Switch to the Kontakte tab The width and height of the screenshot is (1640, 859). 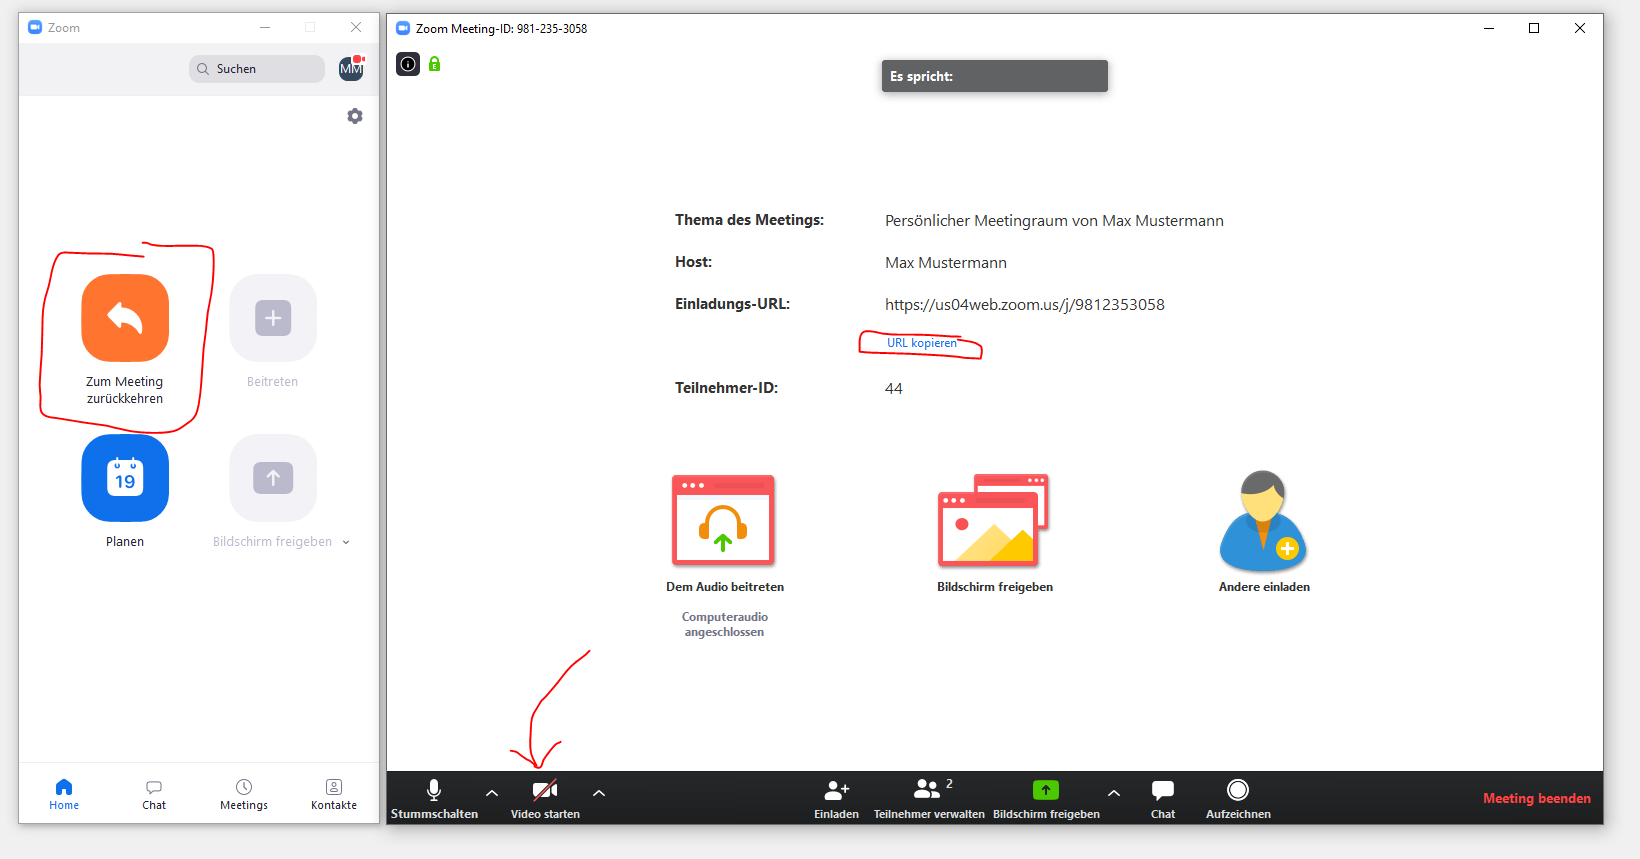pyautogui.click(x=334, y=795)
